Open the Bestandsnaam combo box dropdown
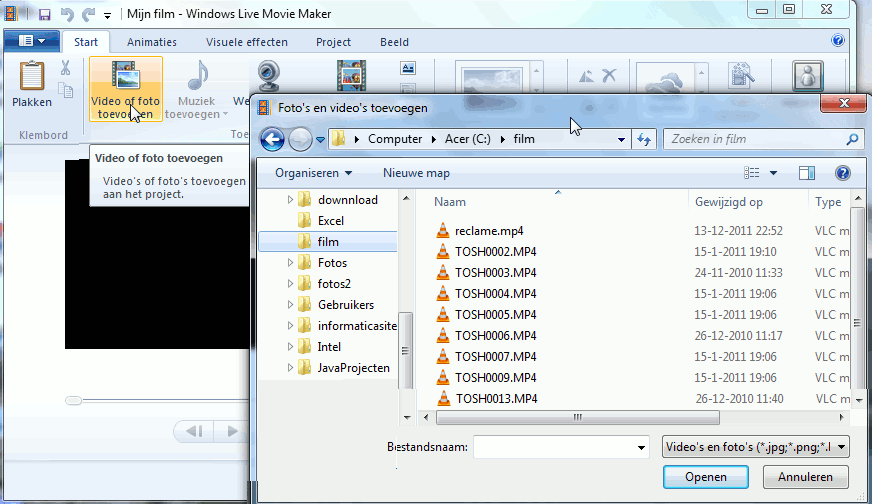Screen dimensions: 872x504 pyautogui.click(x=641, y=448)
